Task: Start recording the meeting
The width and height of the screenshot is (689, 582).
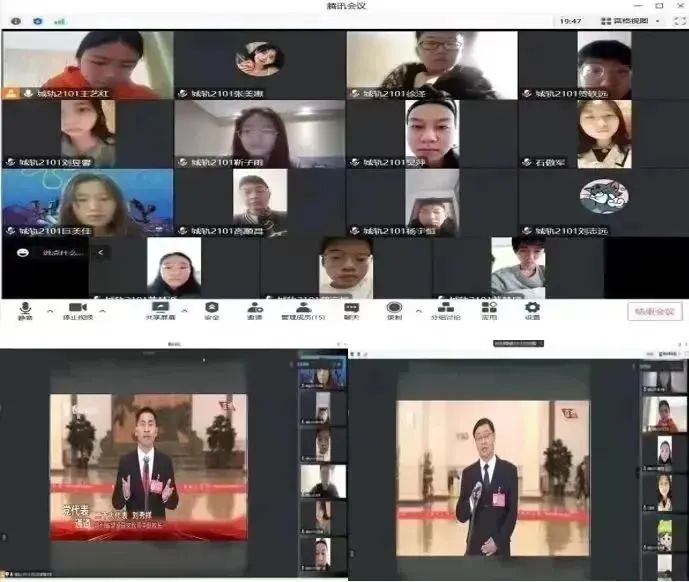Action: point(394,310)
